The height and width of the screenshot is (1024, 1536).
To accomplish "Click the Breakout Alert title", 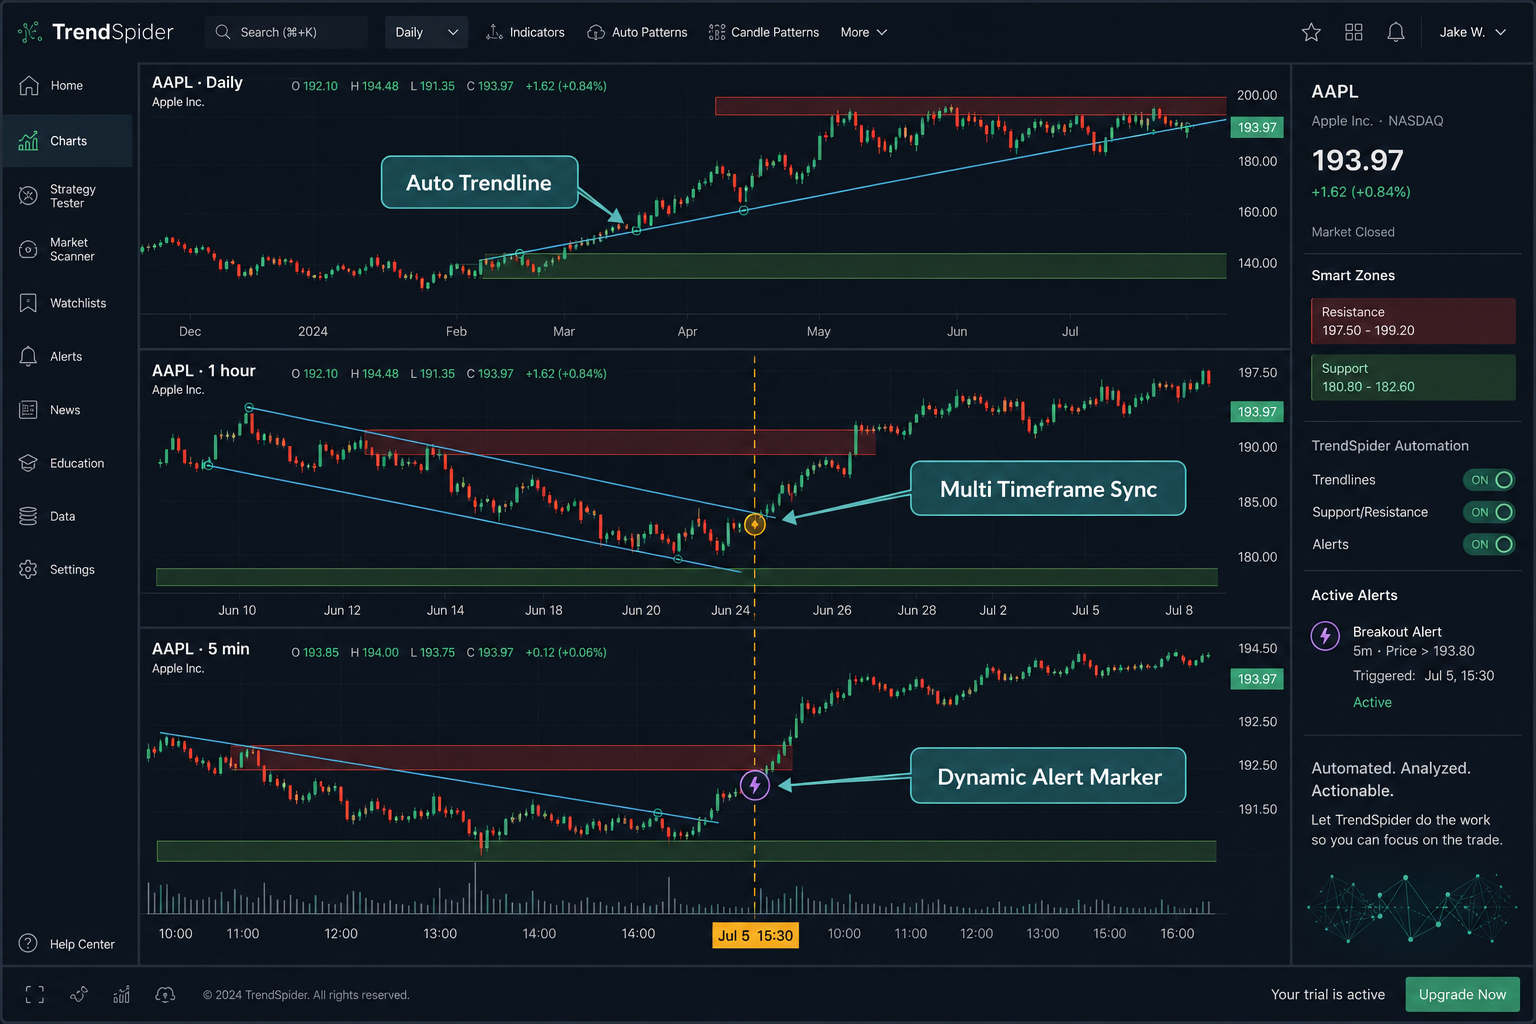I will point(1397,631).
